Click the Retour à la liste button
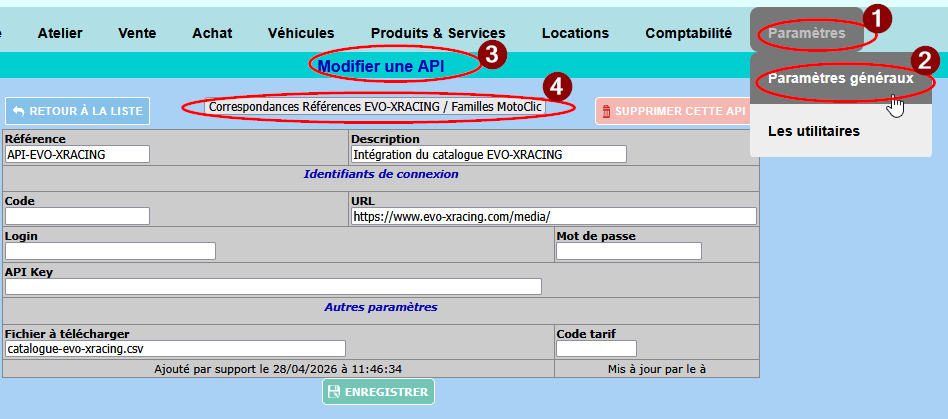This screenshot has height=419, width=948. click(78, 110)
